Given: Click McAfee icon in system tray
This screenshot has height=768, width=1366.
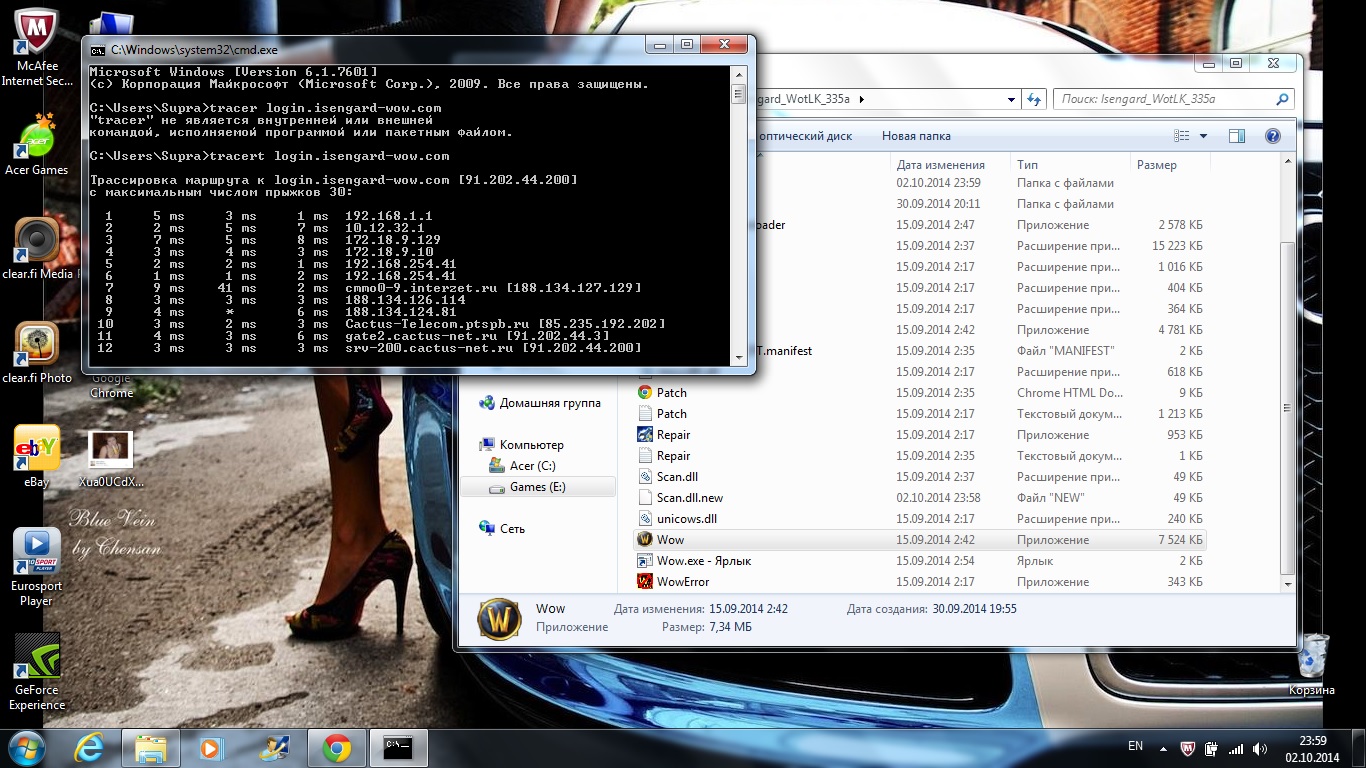Looking at the screenshot, I should 1188,748.
